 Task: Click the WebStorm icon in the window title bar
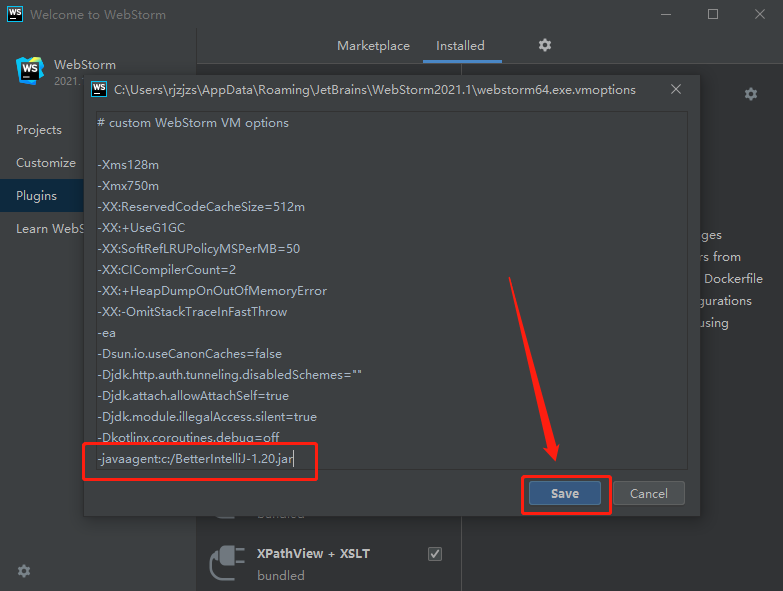pyautogui.click(x=15, y=14)
